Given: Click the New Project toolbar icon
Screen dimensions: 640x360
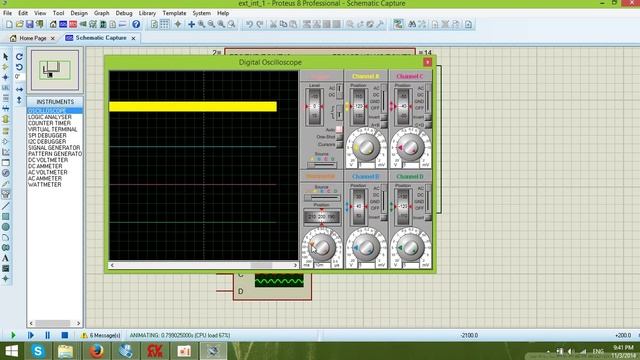Looking at the screenshot, I should click(9, 24).
